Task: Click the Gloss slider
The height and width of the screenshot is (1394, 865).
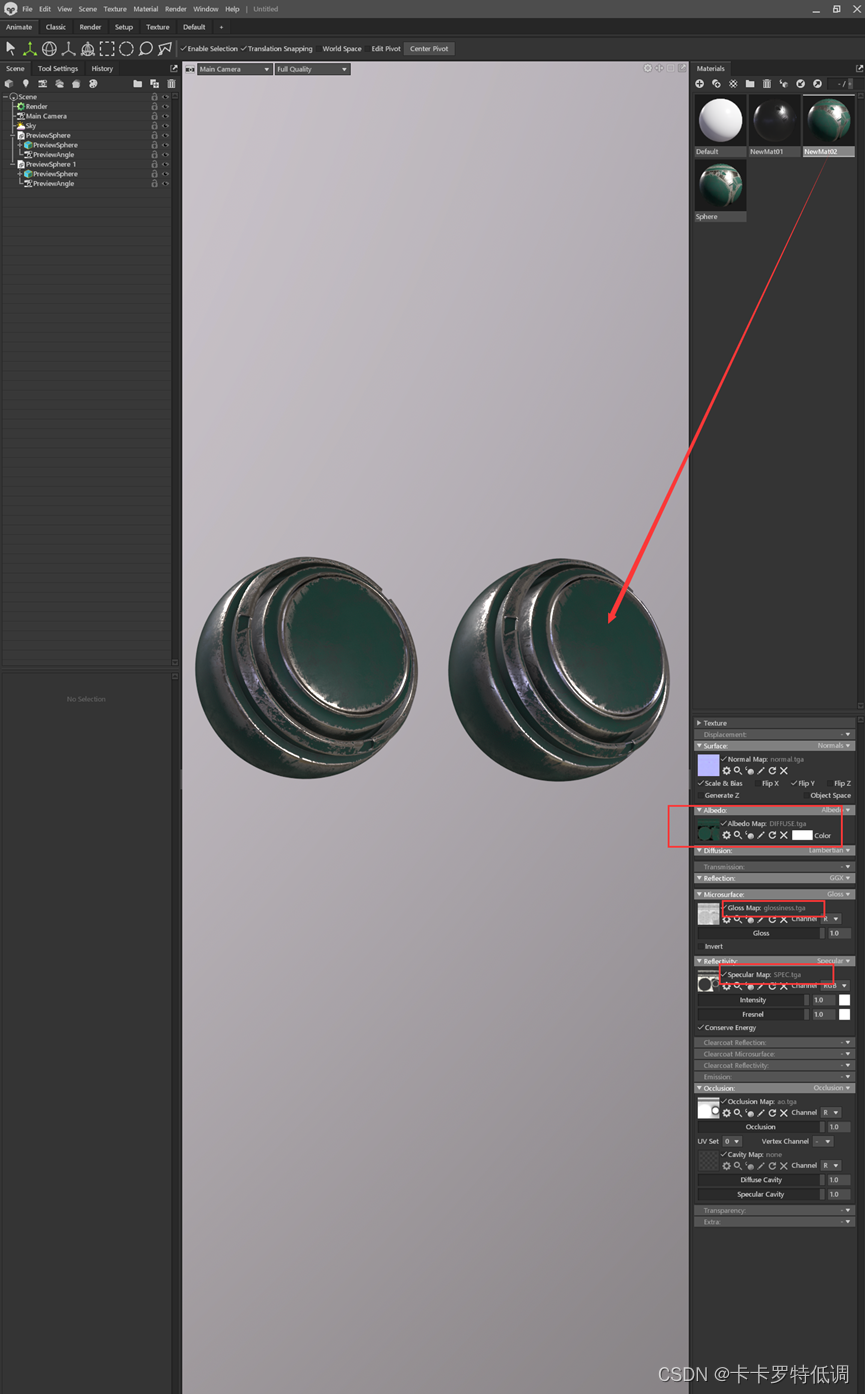Action: [x=761, y=933]
